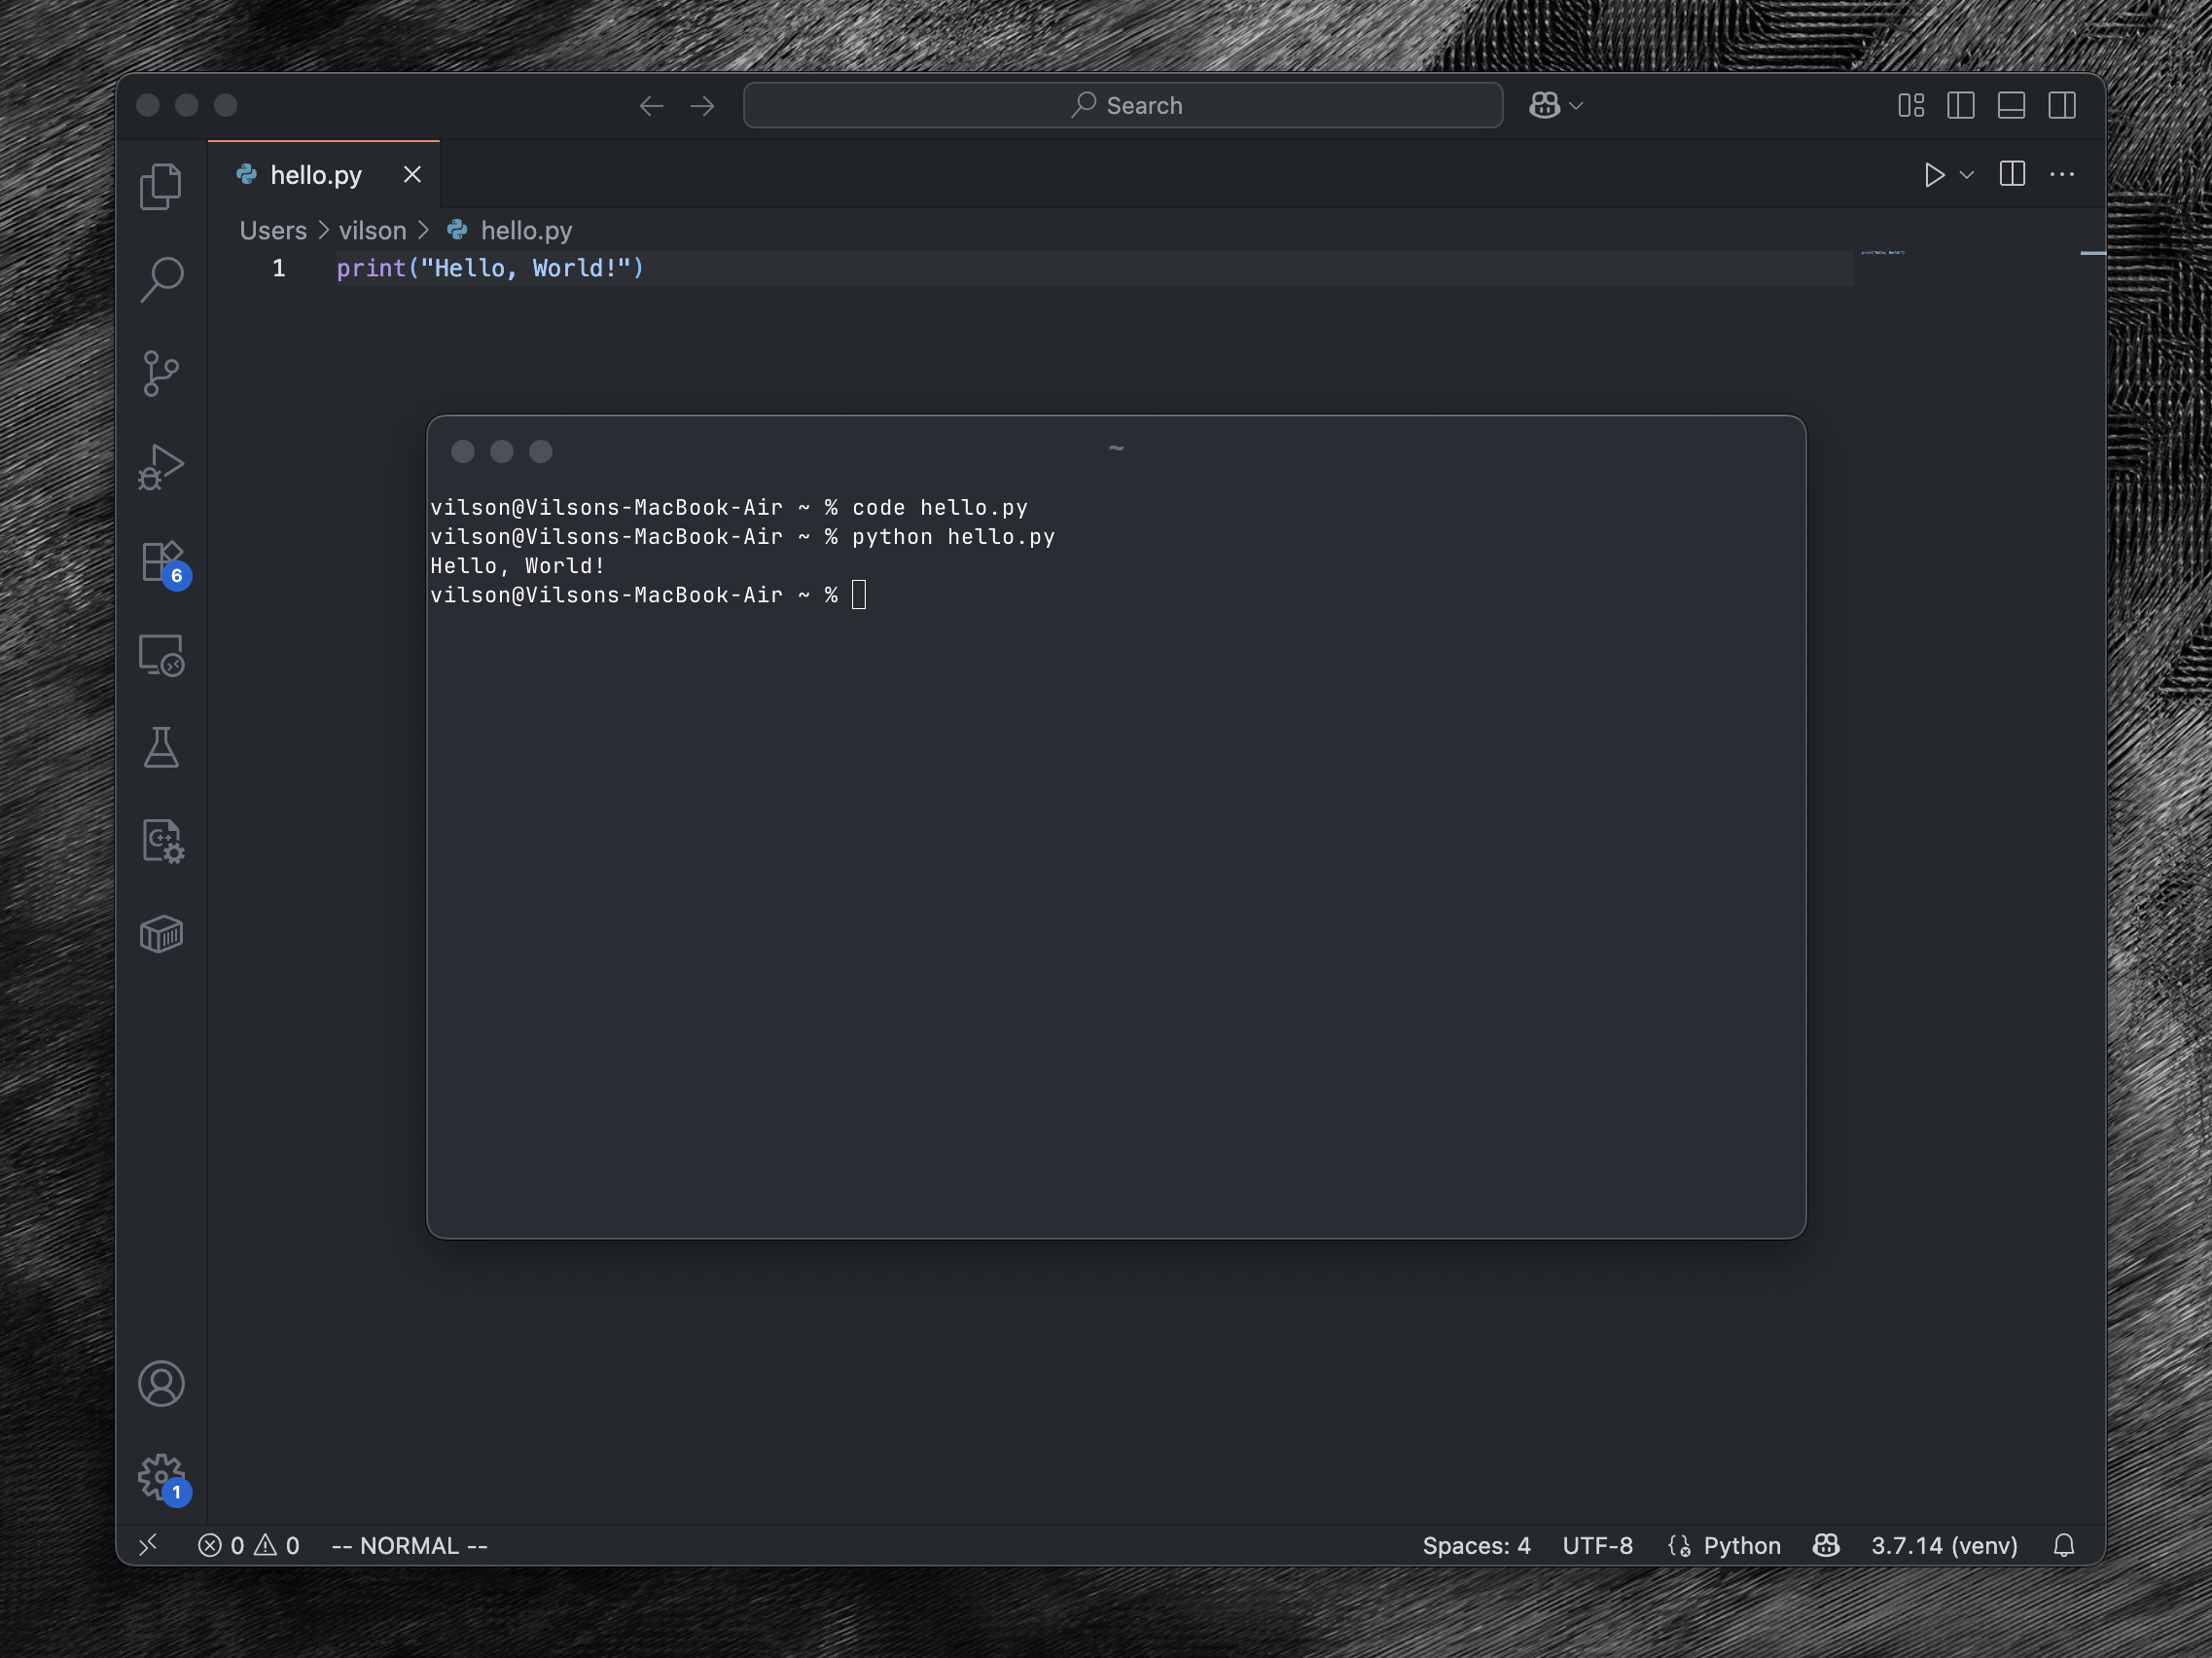Change the Python language mode in status bar
The width and height of the screenshot is (2212, 1658).
tap(1741, 1545)
